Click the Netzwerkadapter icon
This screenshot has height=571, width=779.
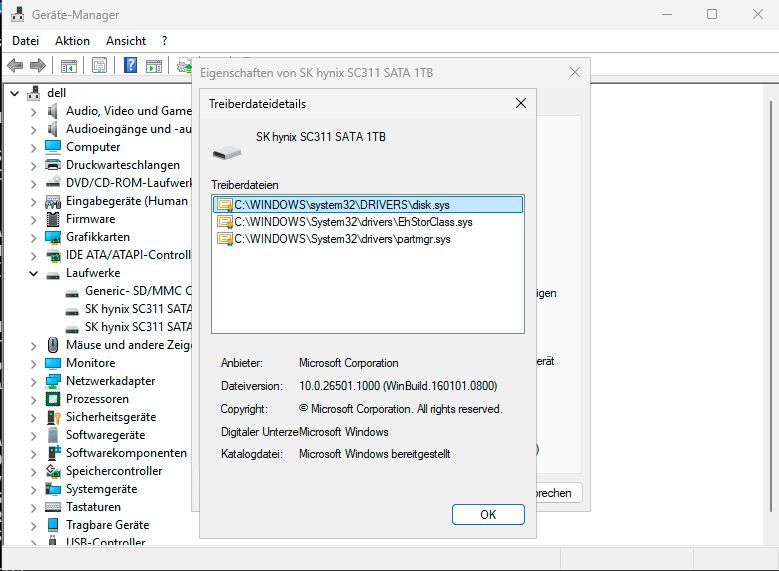53,381
